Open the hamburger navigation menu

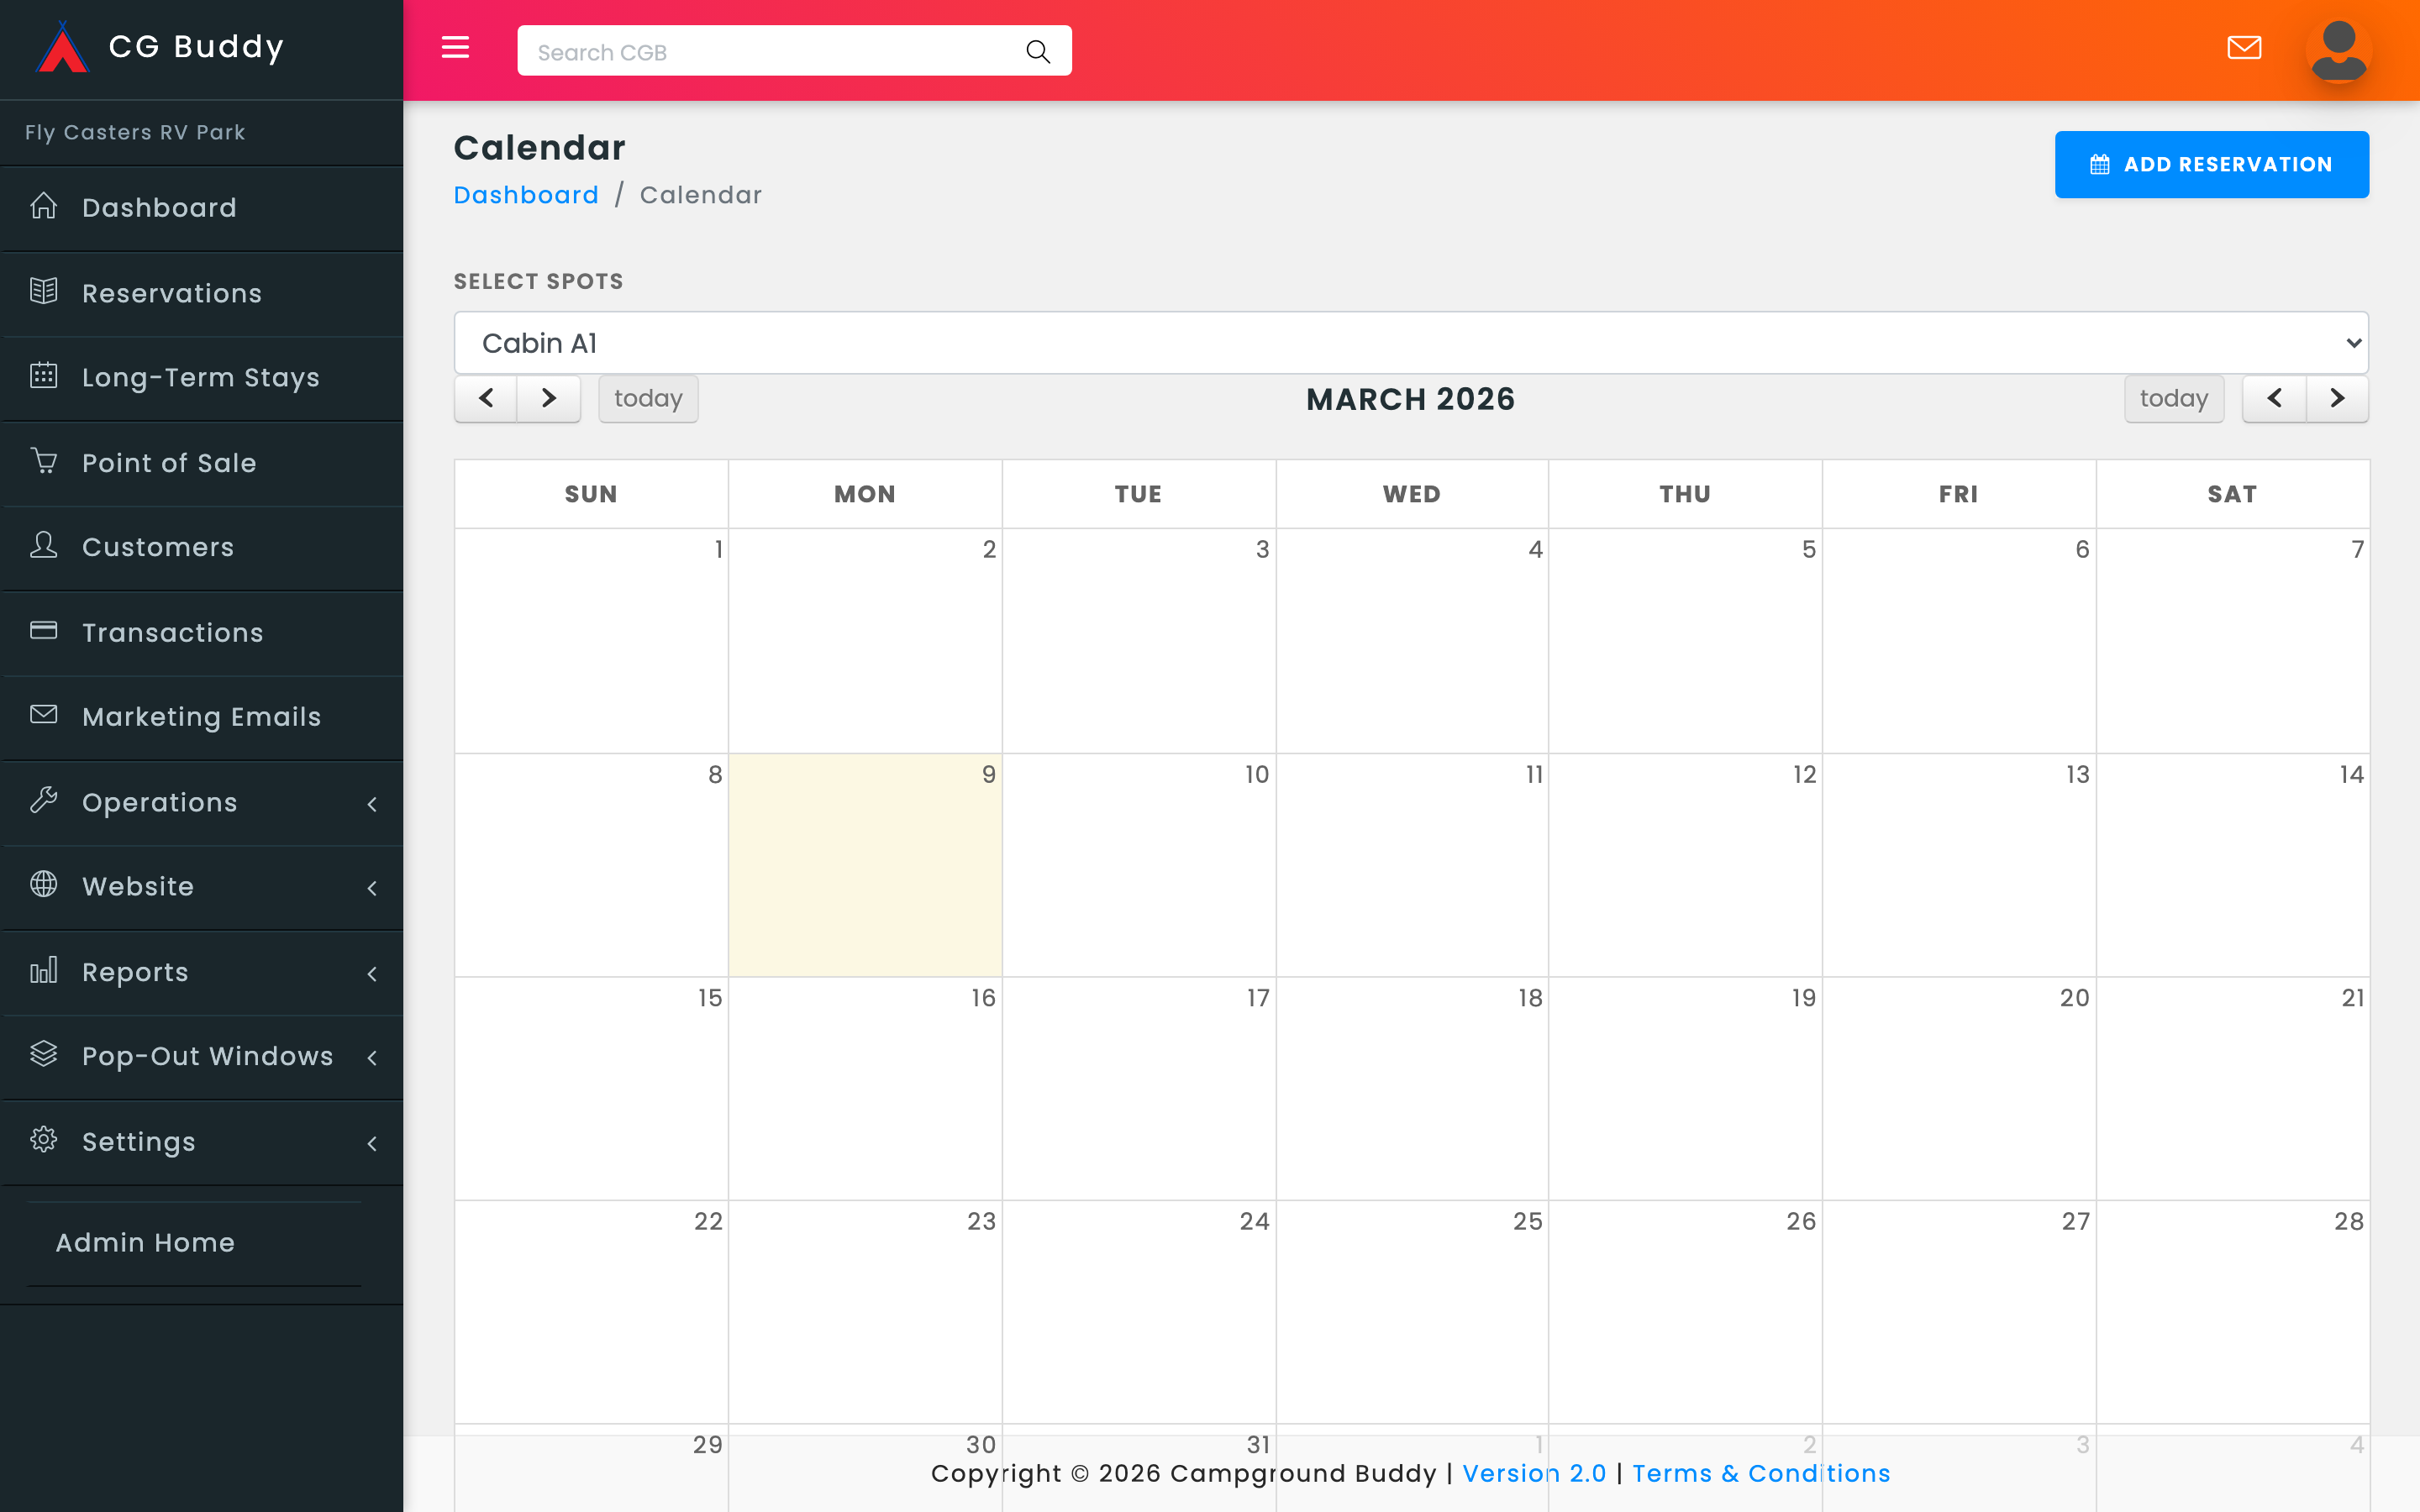click(x=456, y=47)
